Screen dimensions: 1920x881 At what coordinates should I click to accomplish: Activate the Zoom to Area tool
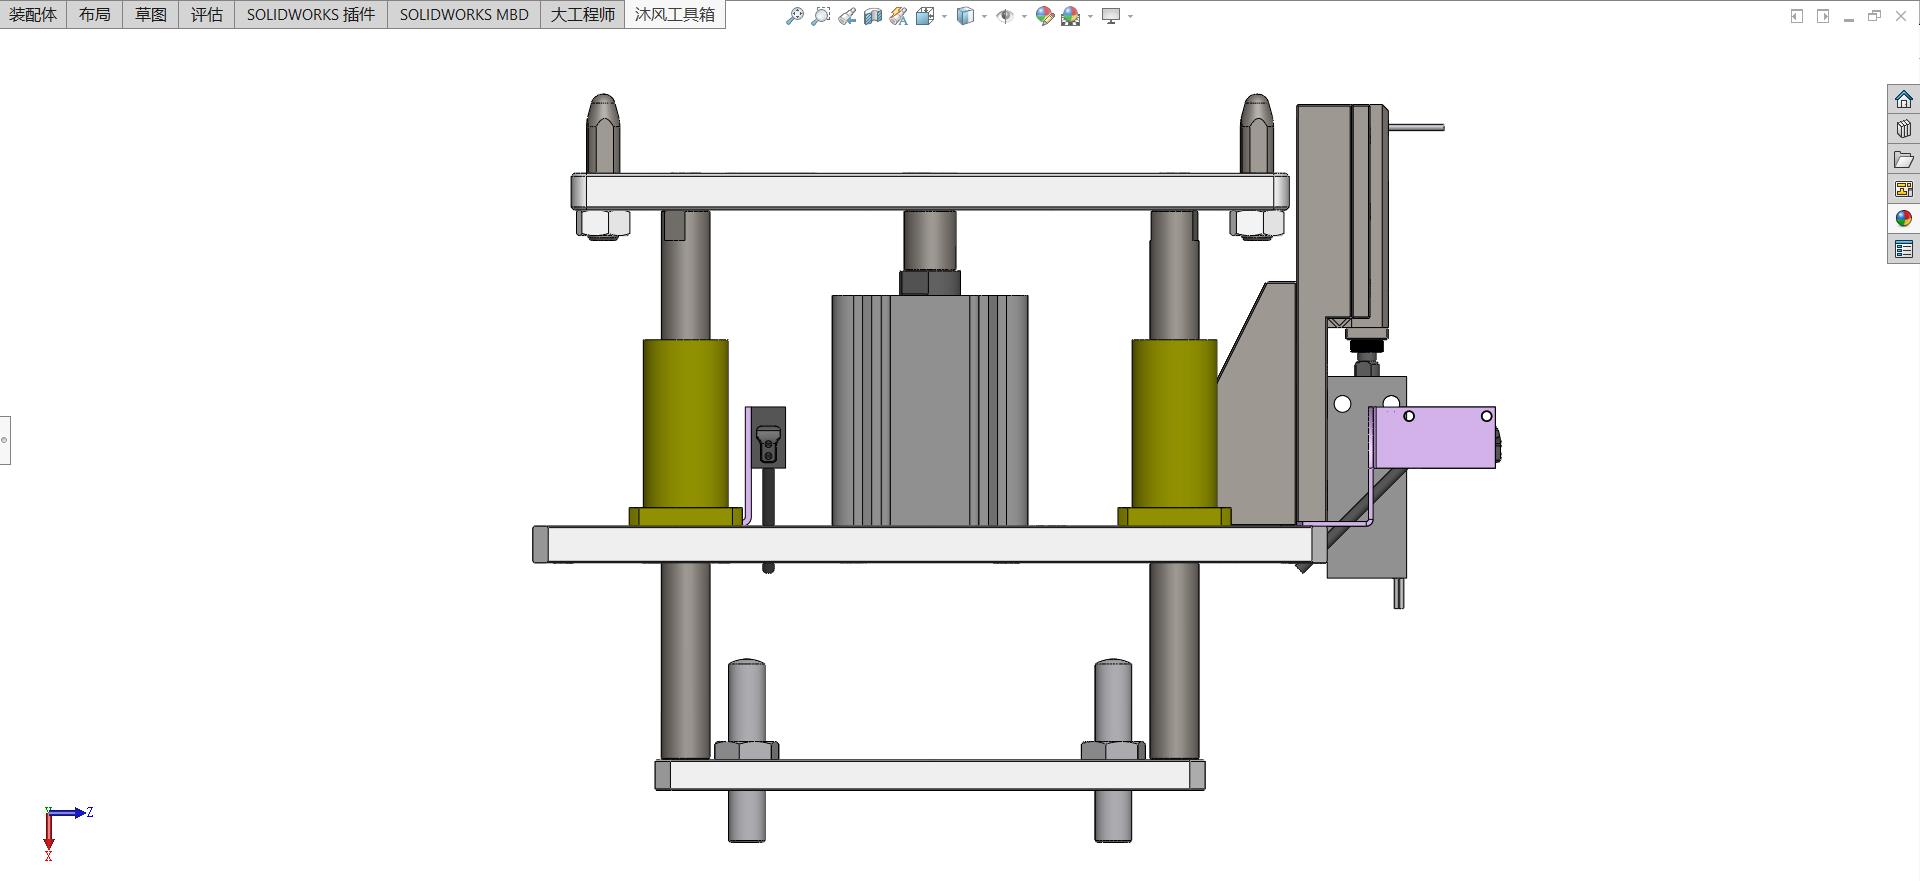(821, 16)
